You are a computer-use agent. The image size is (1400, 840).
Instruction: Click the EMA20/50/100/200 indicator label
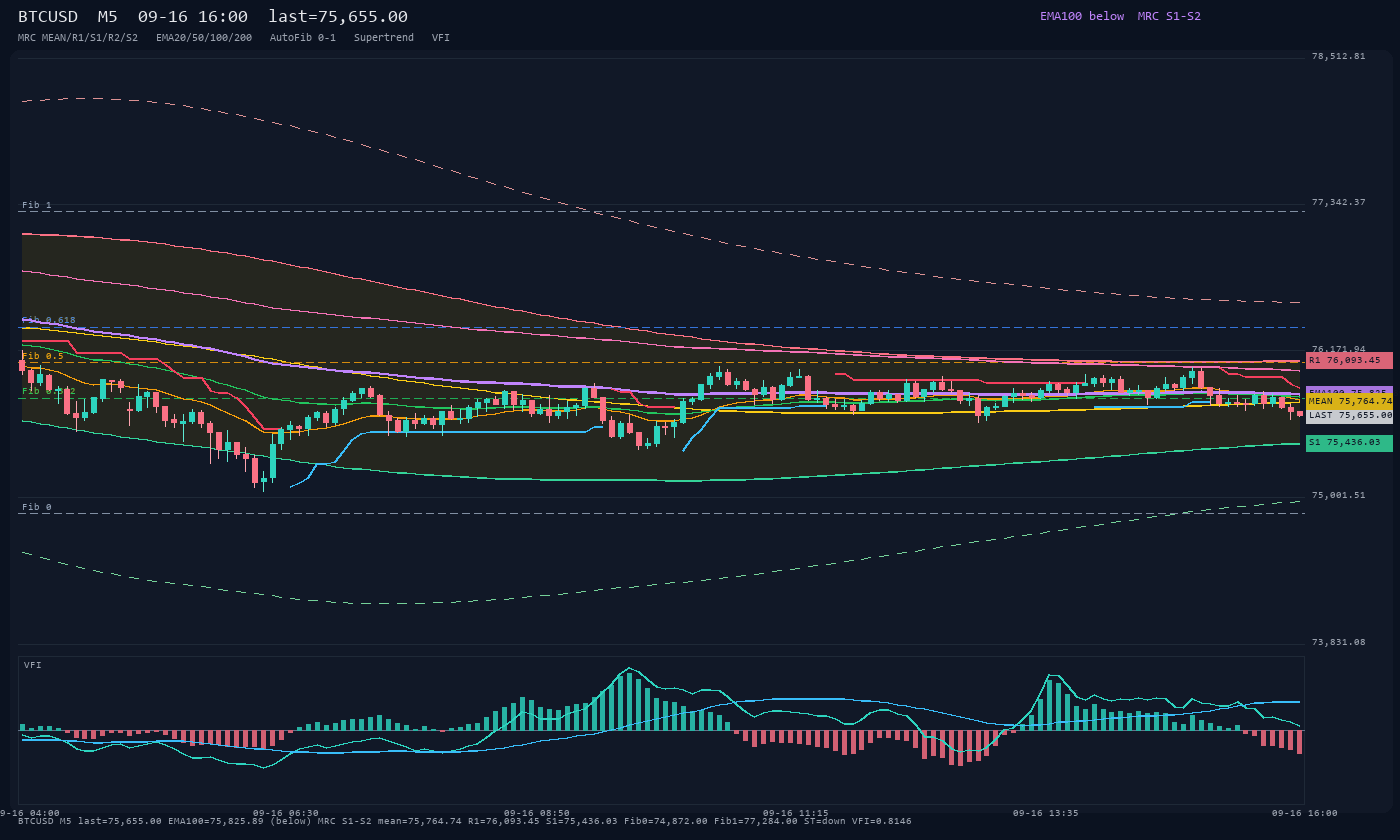[x=204, y=37]
